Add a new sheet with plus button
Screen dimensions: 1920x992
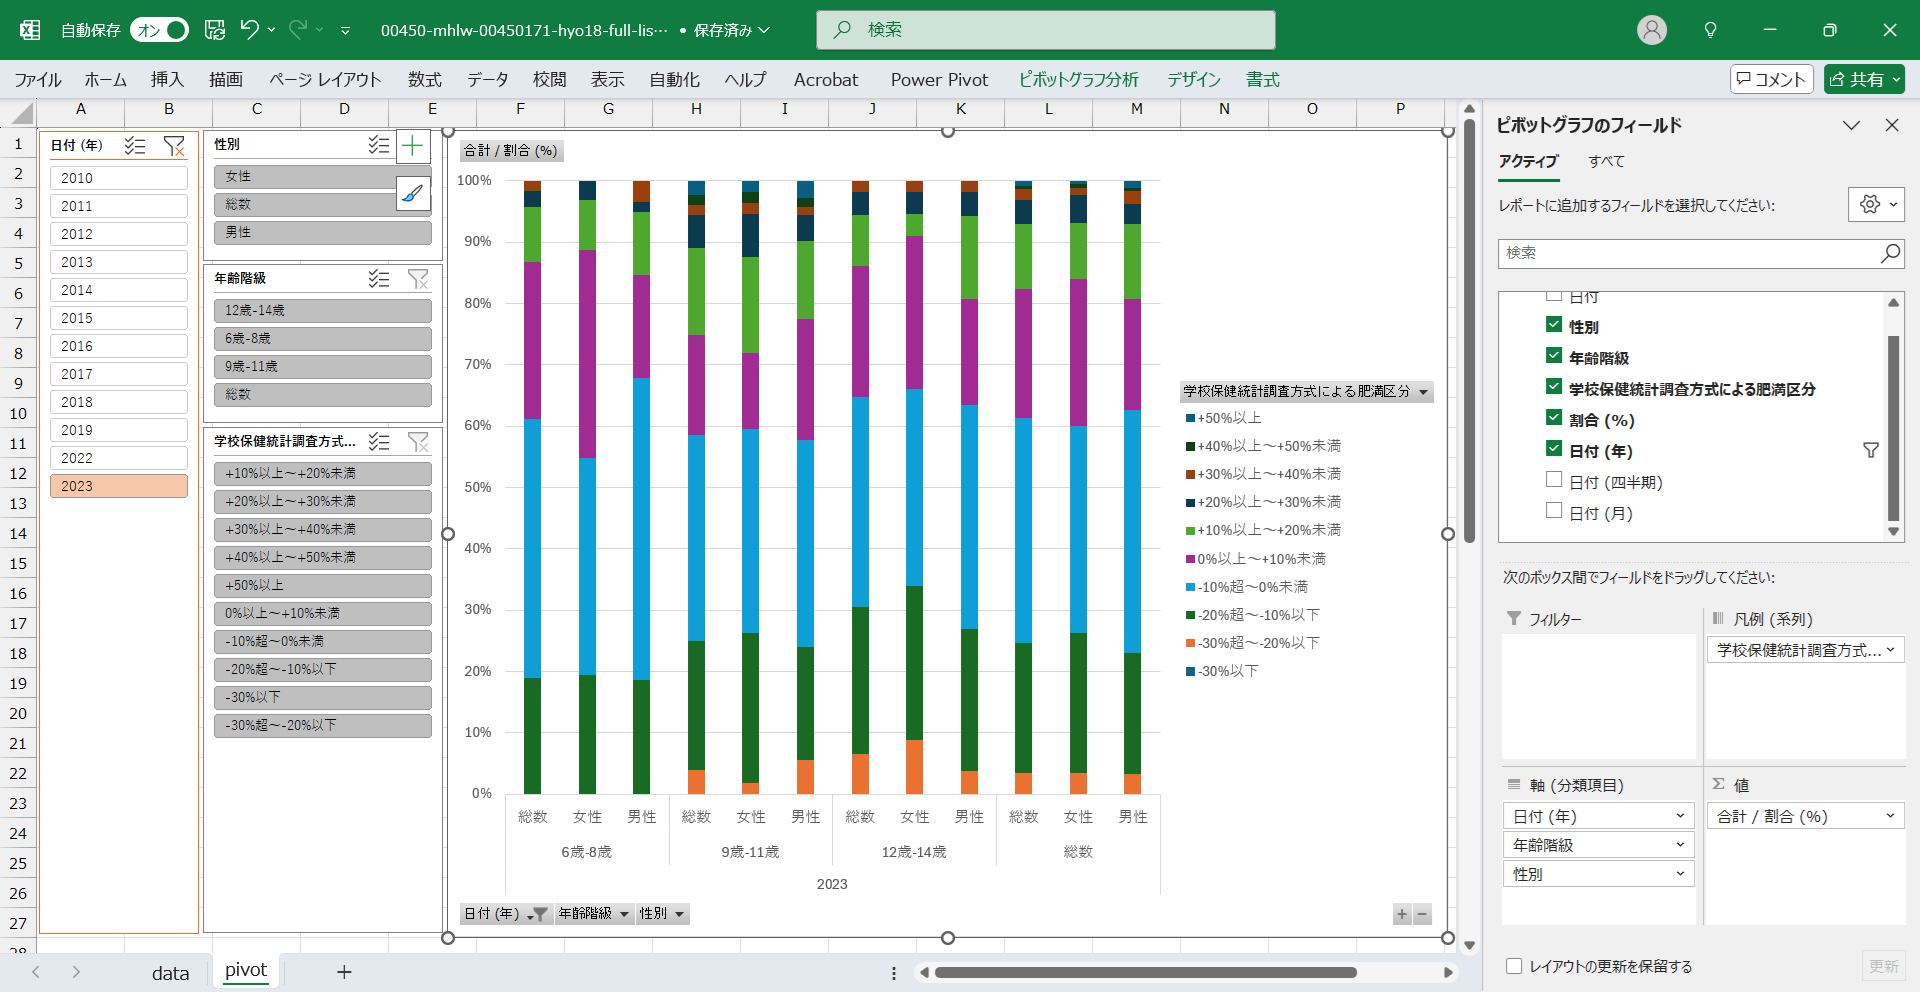tap(344, 972)
